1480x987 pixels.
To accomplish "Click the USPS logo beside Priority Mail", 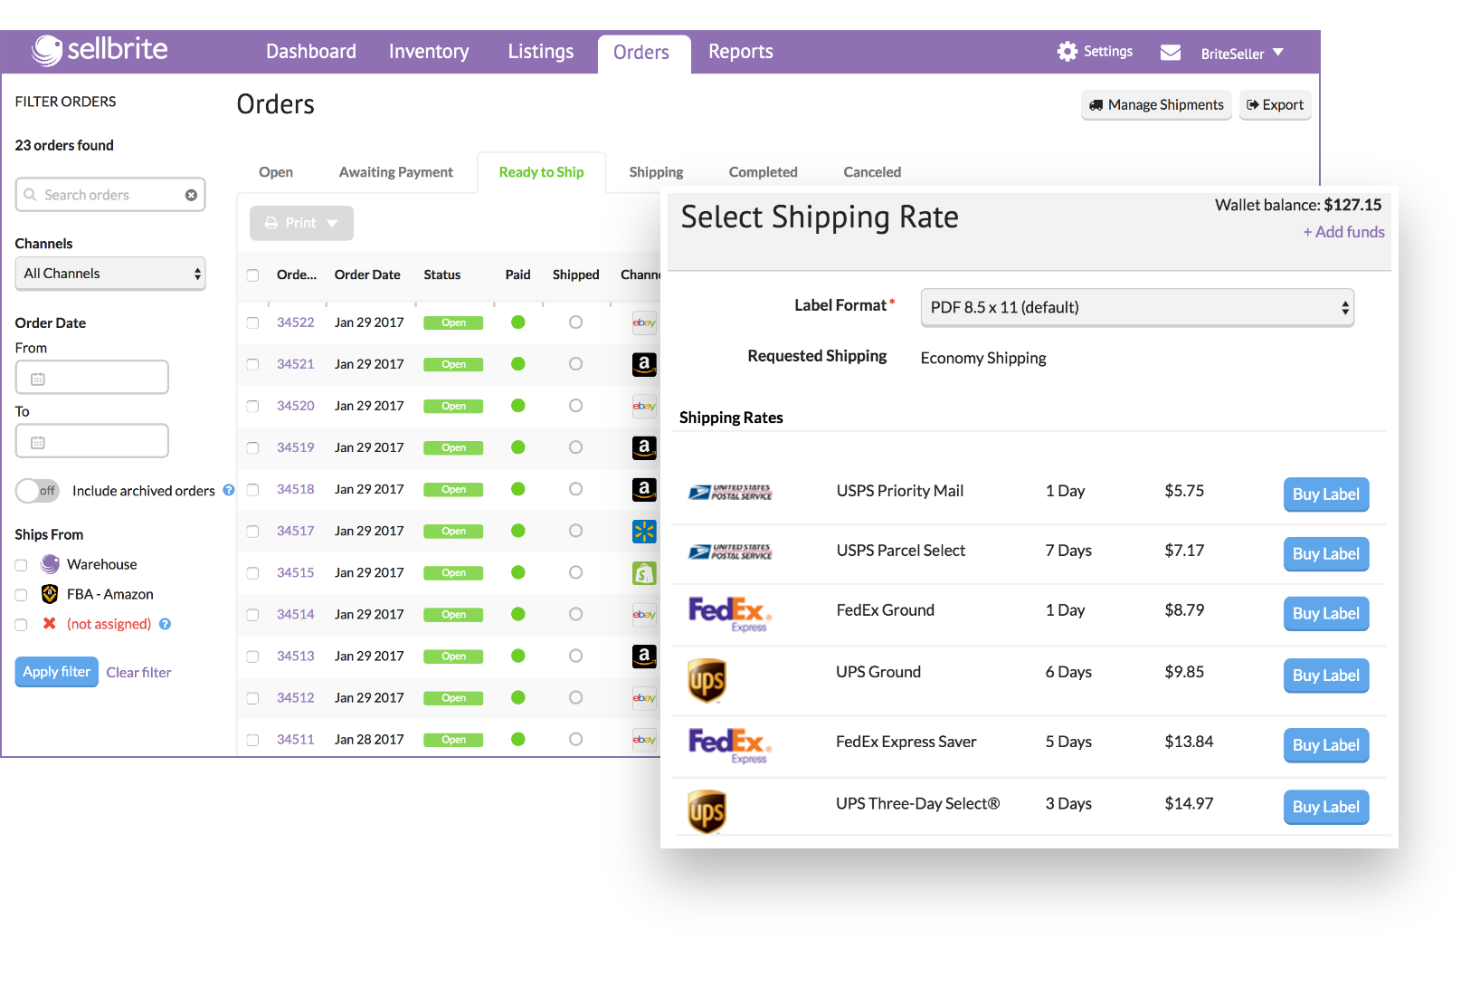I will pos(731,491).
